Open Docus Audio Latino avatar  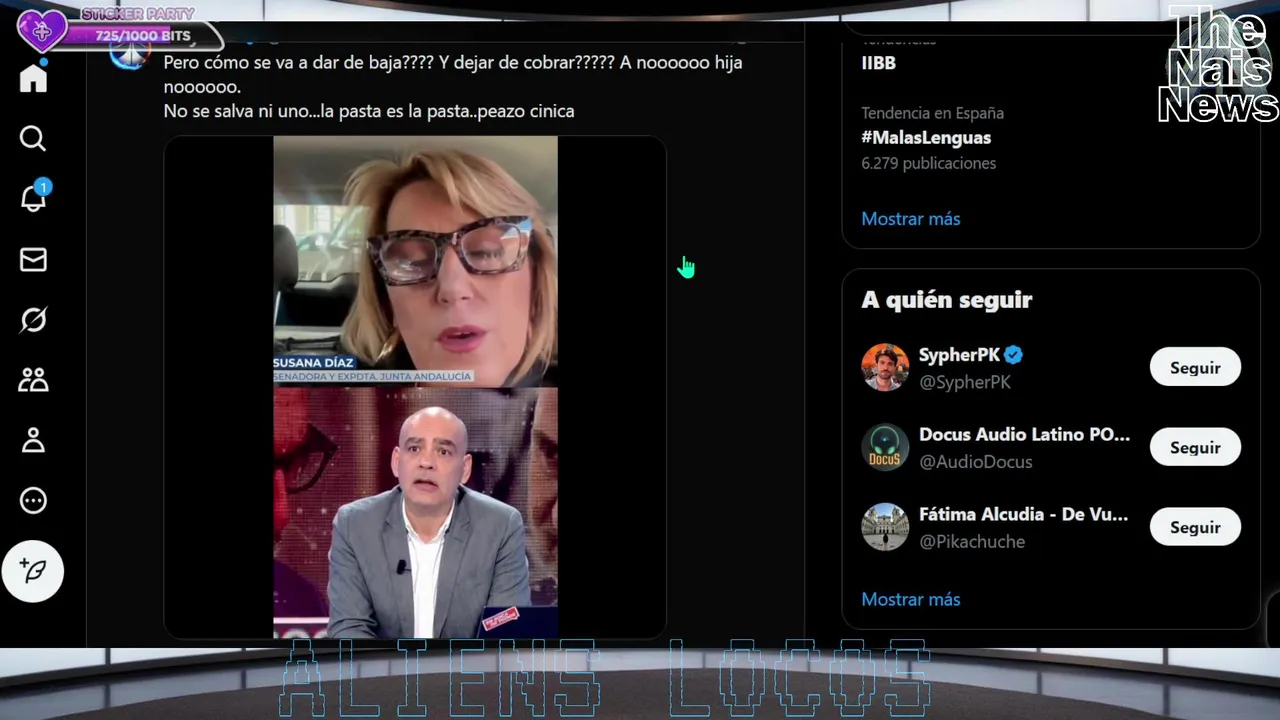pyautogui.click(x=885, y=447)
